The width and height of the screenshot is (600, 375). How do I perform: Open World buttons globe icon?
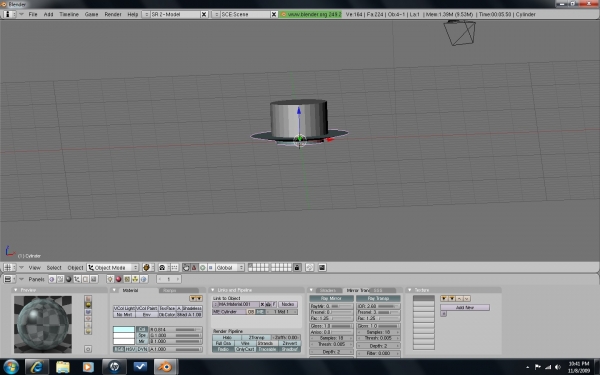point(143,279)
